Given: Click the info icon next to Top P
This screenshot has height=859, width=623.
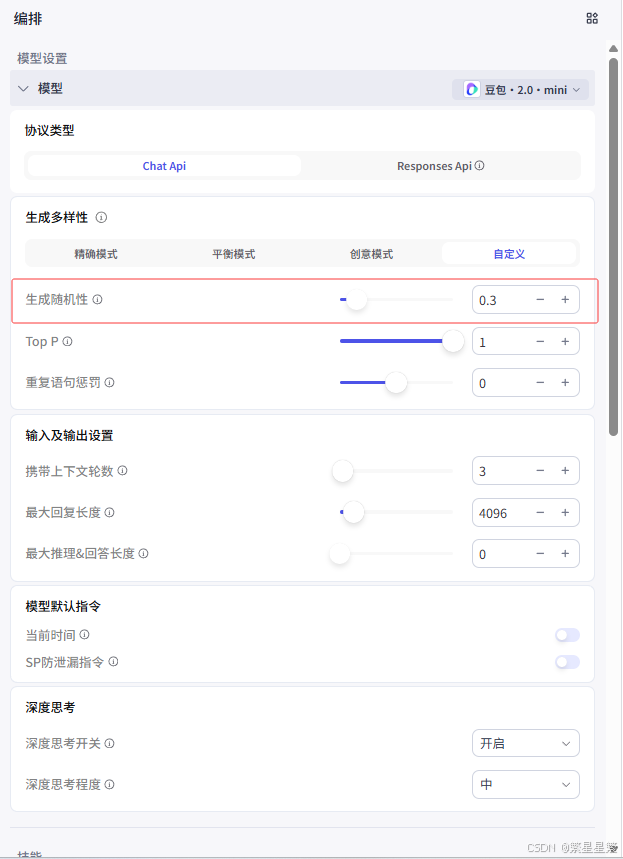Looking at the screenshot, I should tap(67, 341).
